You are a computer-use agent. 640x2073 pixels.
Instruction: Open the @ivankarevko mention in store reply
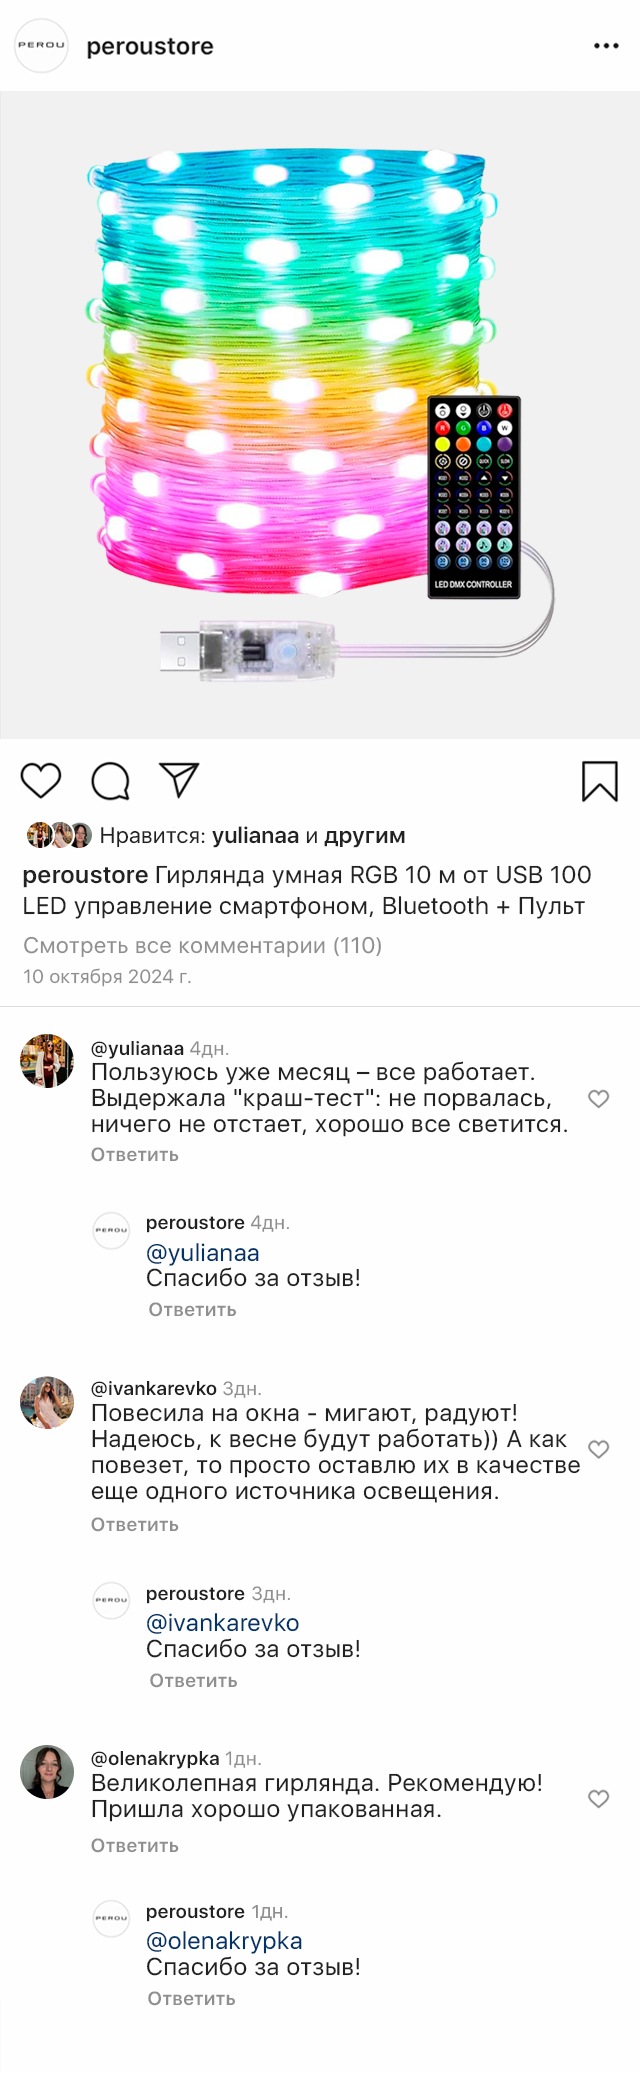point(222,1623)
